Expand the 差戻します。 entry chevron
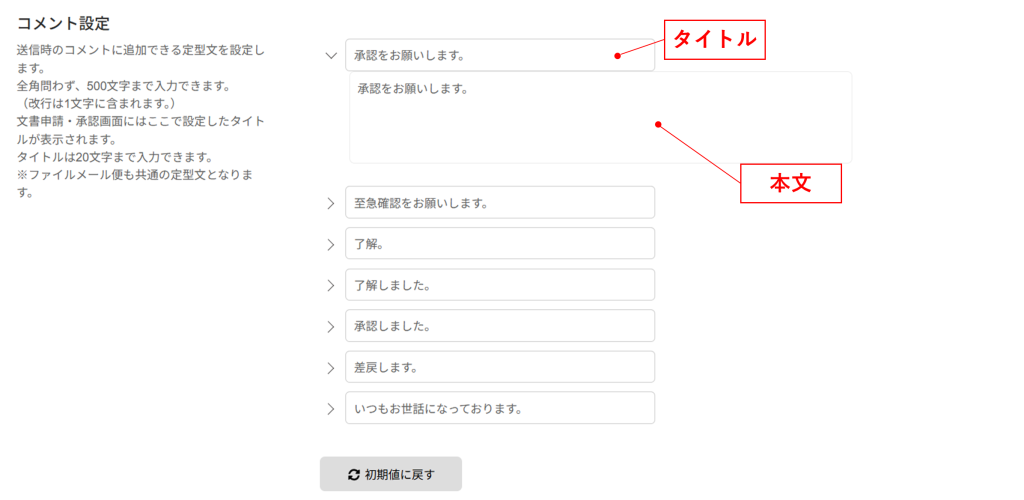 330,368
